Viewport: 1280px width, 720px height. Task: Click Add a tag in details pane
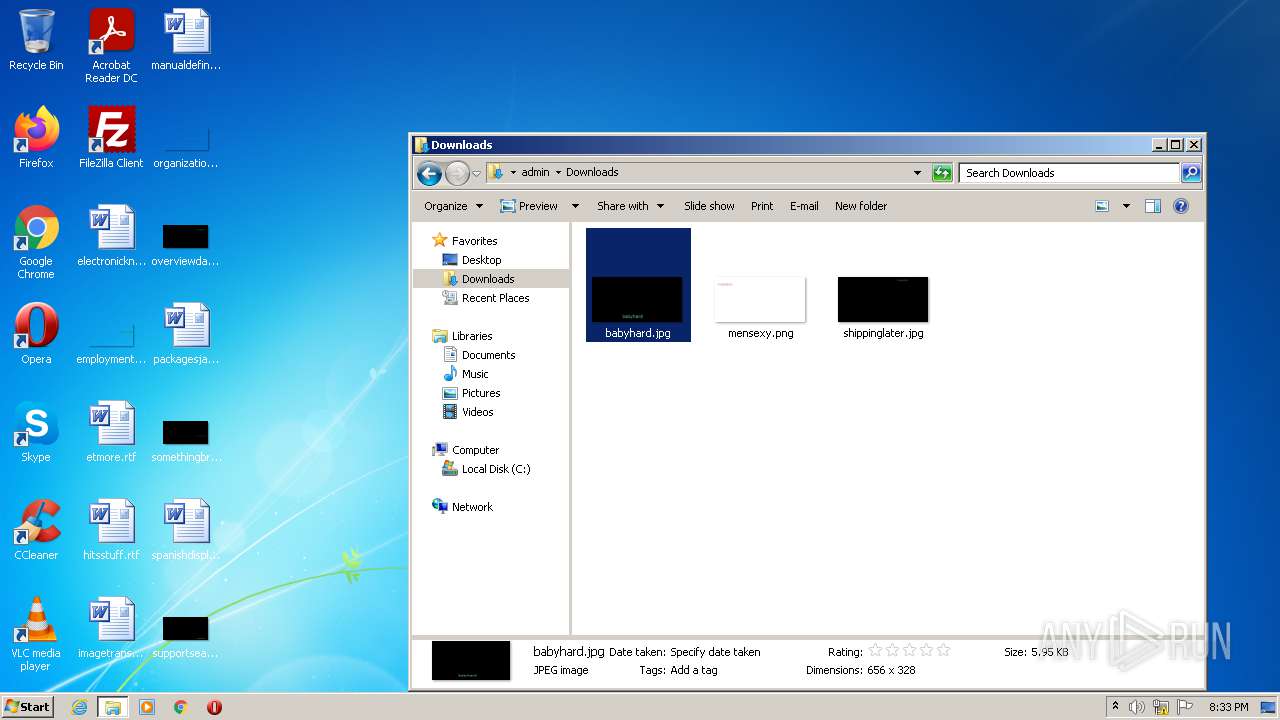tap(694, 670)
